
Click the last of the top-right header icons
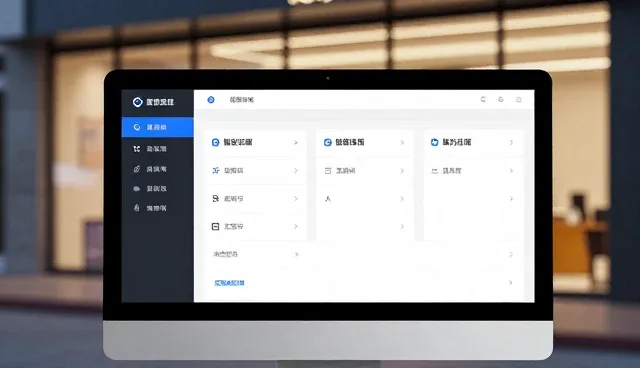tap(519, 100)
